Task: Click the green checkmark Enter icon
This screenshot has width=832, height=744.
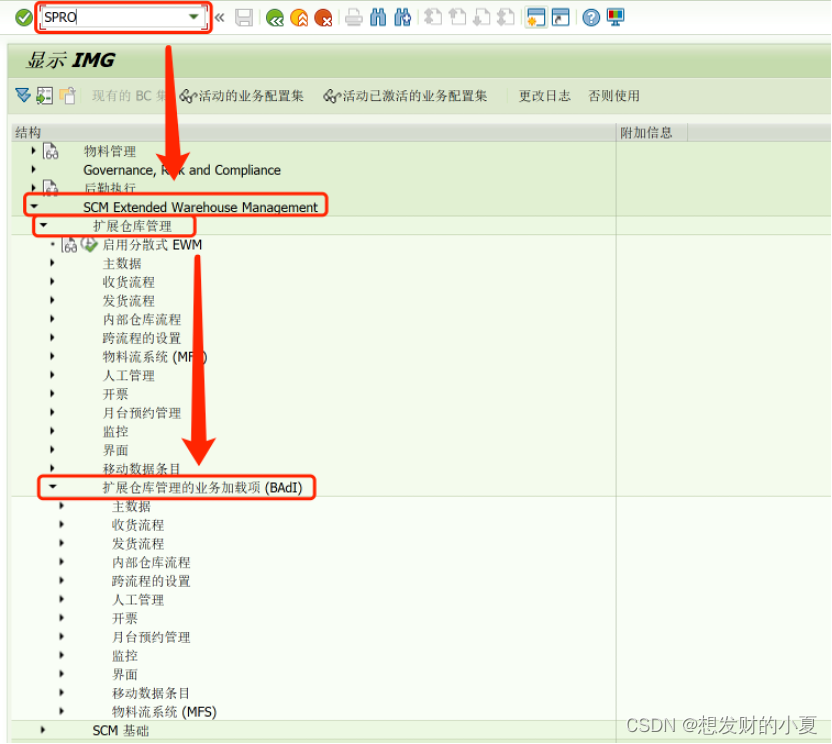Action: (x=23, y=18)
